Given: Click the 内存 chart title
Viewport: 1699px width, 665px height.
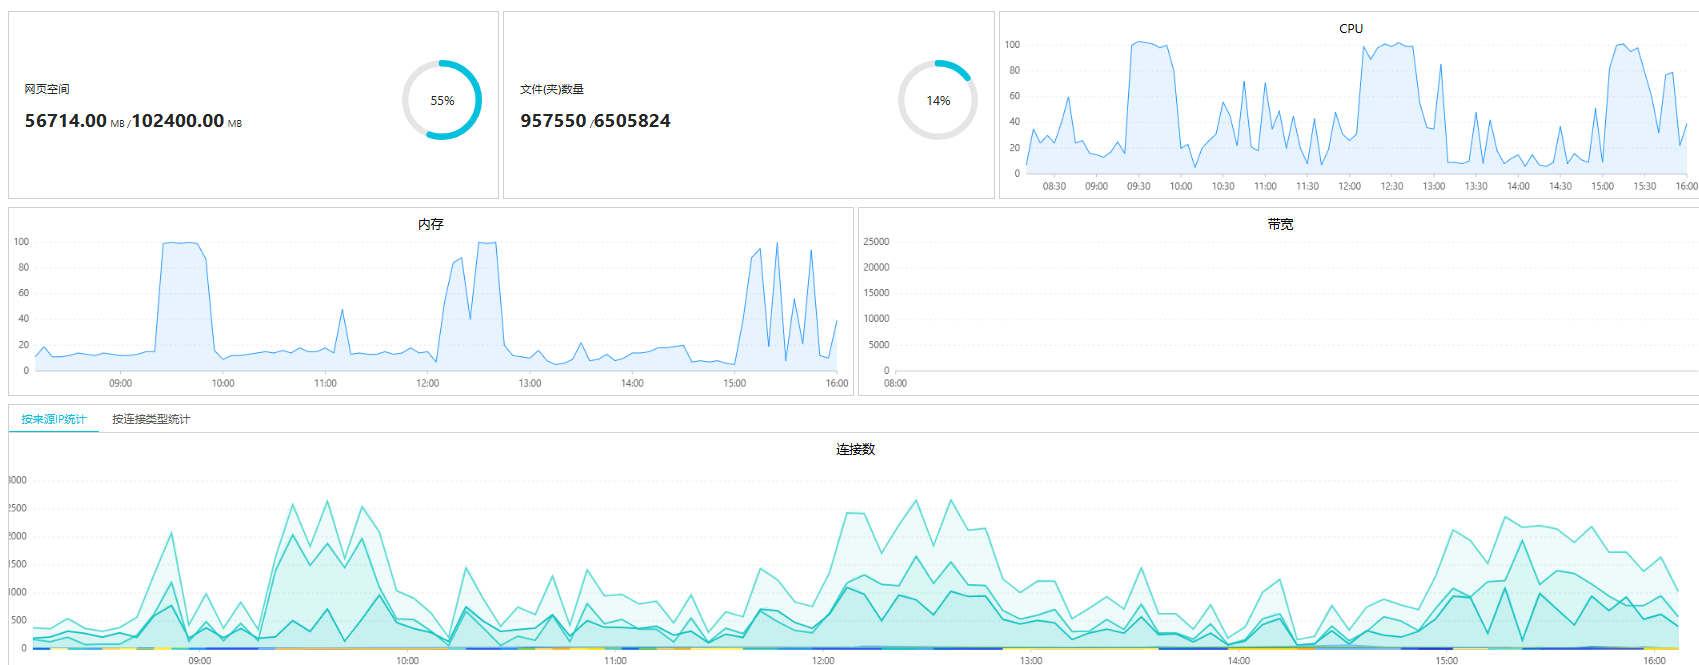Looking at the screenshot, I should [430, 224].
